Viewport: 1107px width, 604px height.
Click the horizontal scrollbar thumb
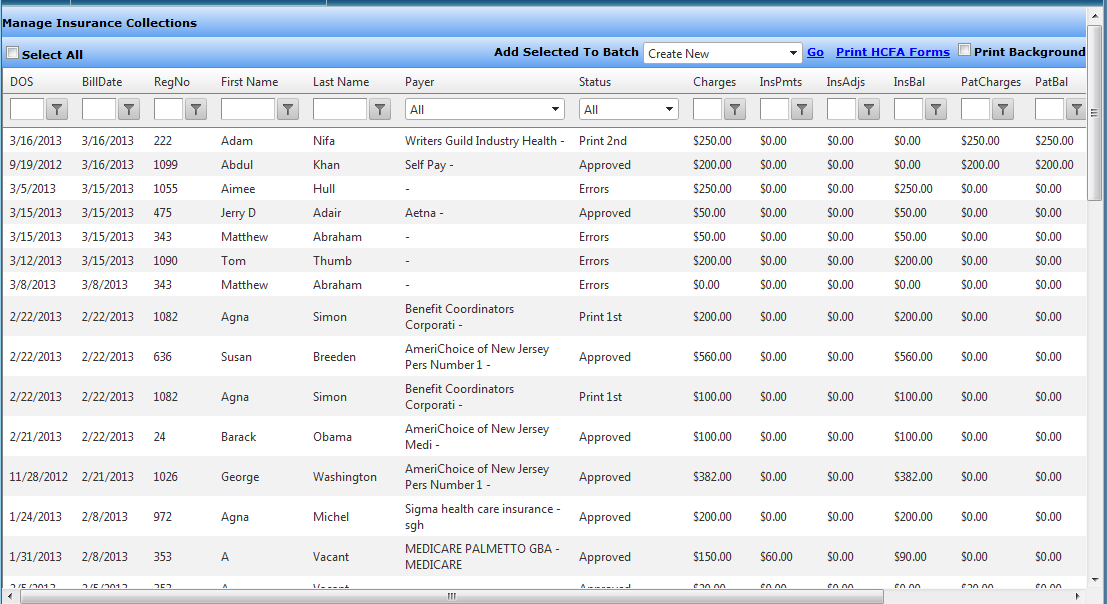[x=451, y=596]
